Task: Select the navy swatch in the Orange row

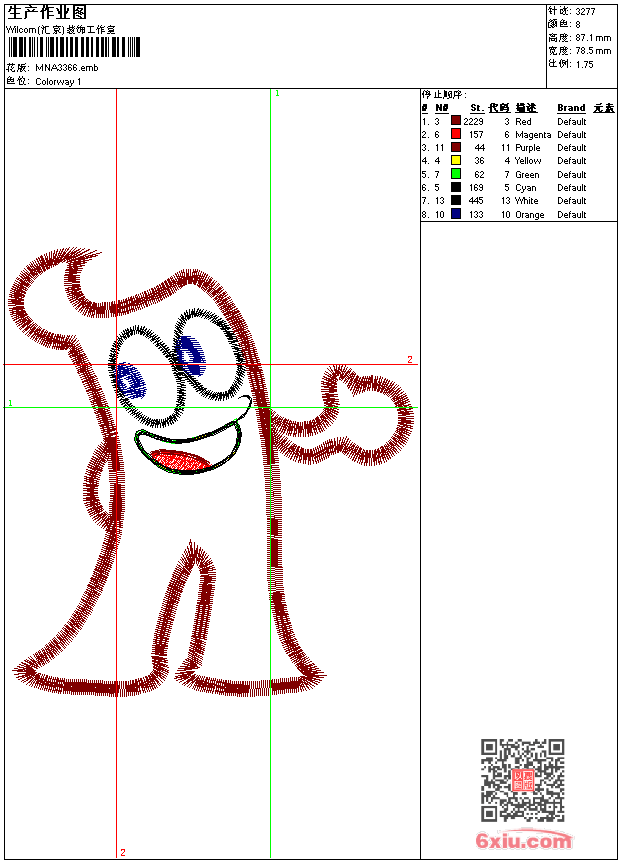Action: click(x=456, y=214)
